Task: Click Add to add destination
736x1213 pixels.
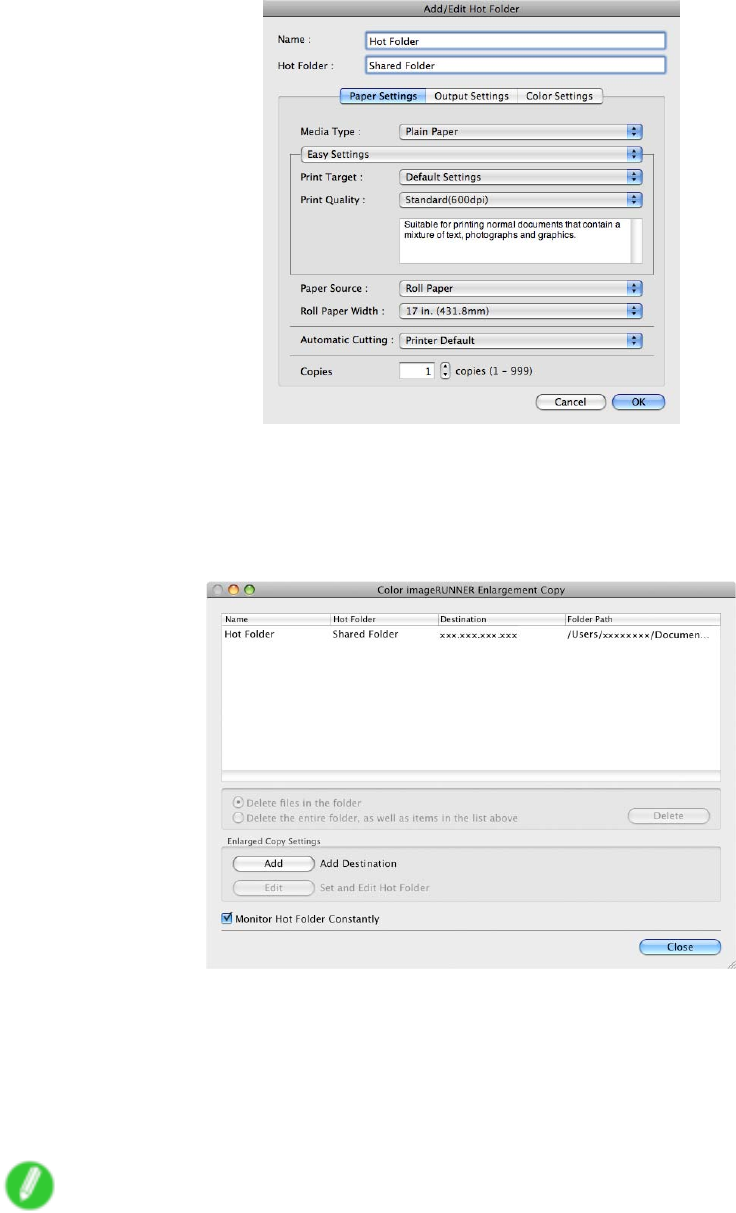Action: [x=274, y=863]
